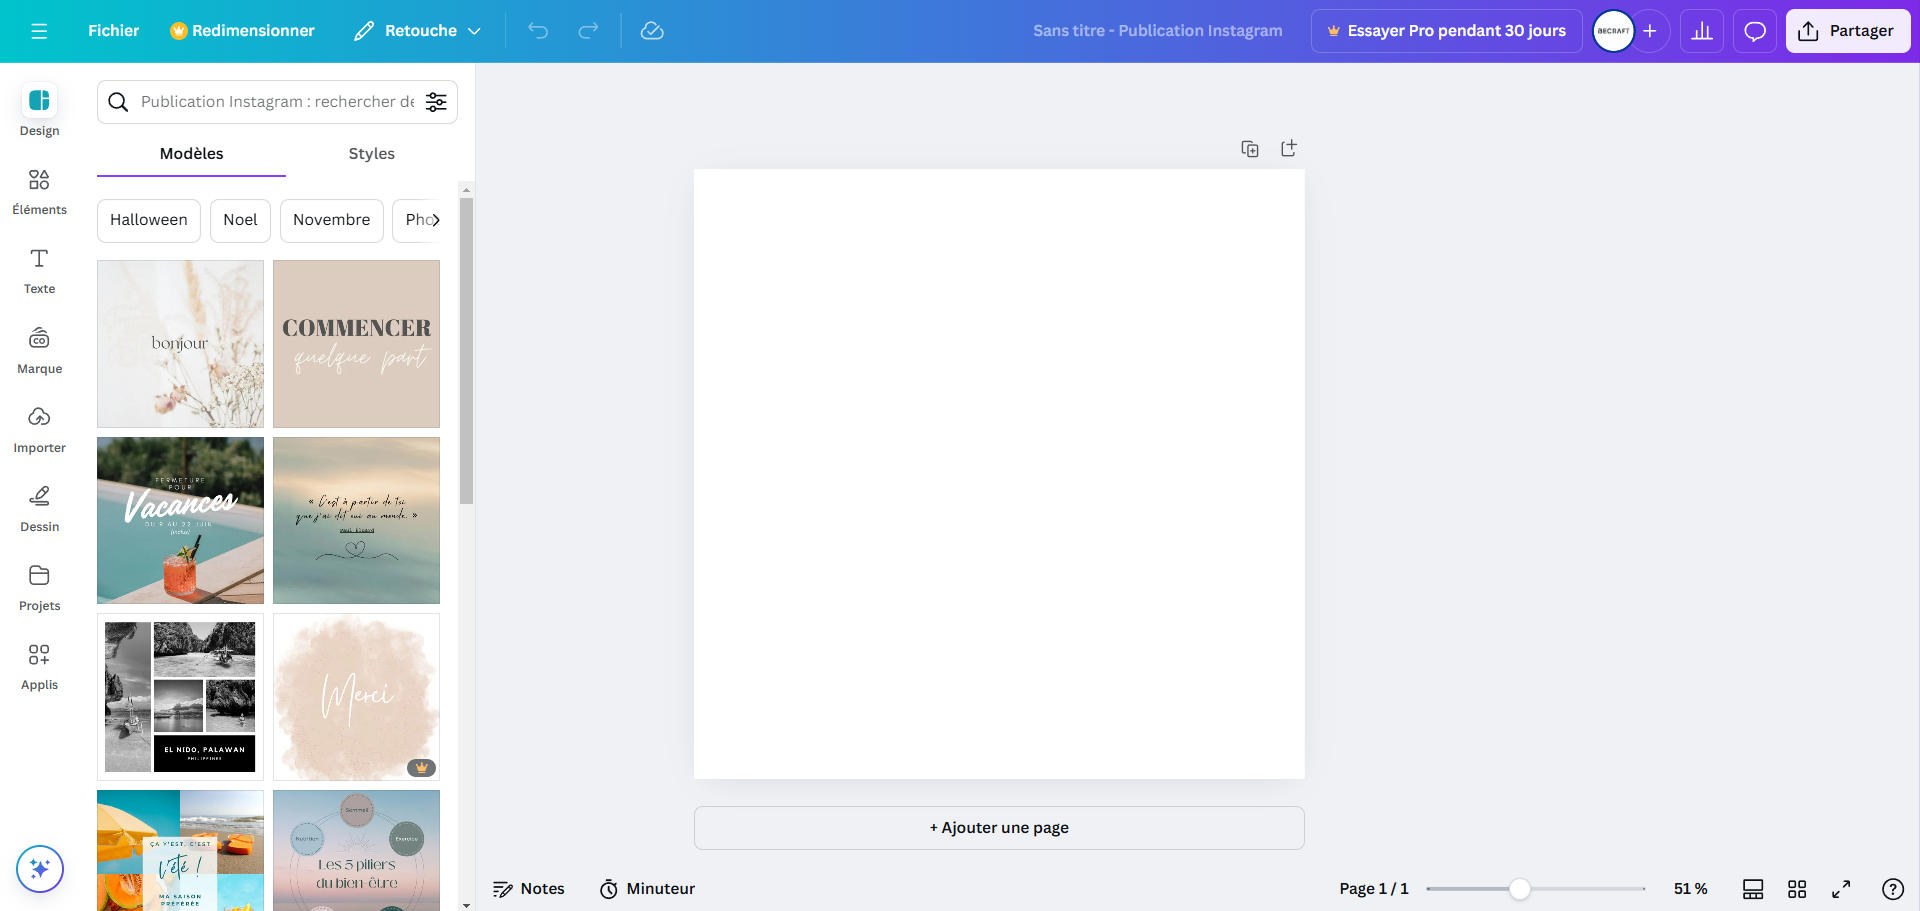Select the El Nido Palawan collage template
The image size is (1920, 911).
click(x=180, y=697)
